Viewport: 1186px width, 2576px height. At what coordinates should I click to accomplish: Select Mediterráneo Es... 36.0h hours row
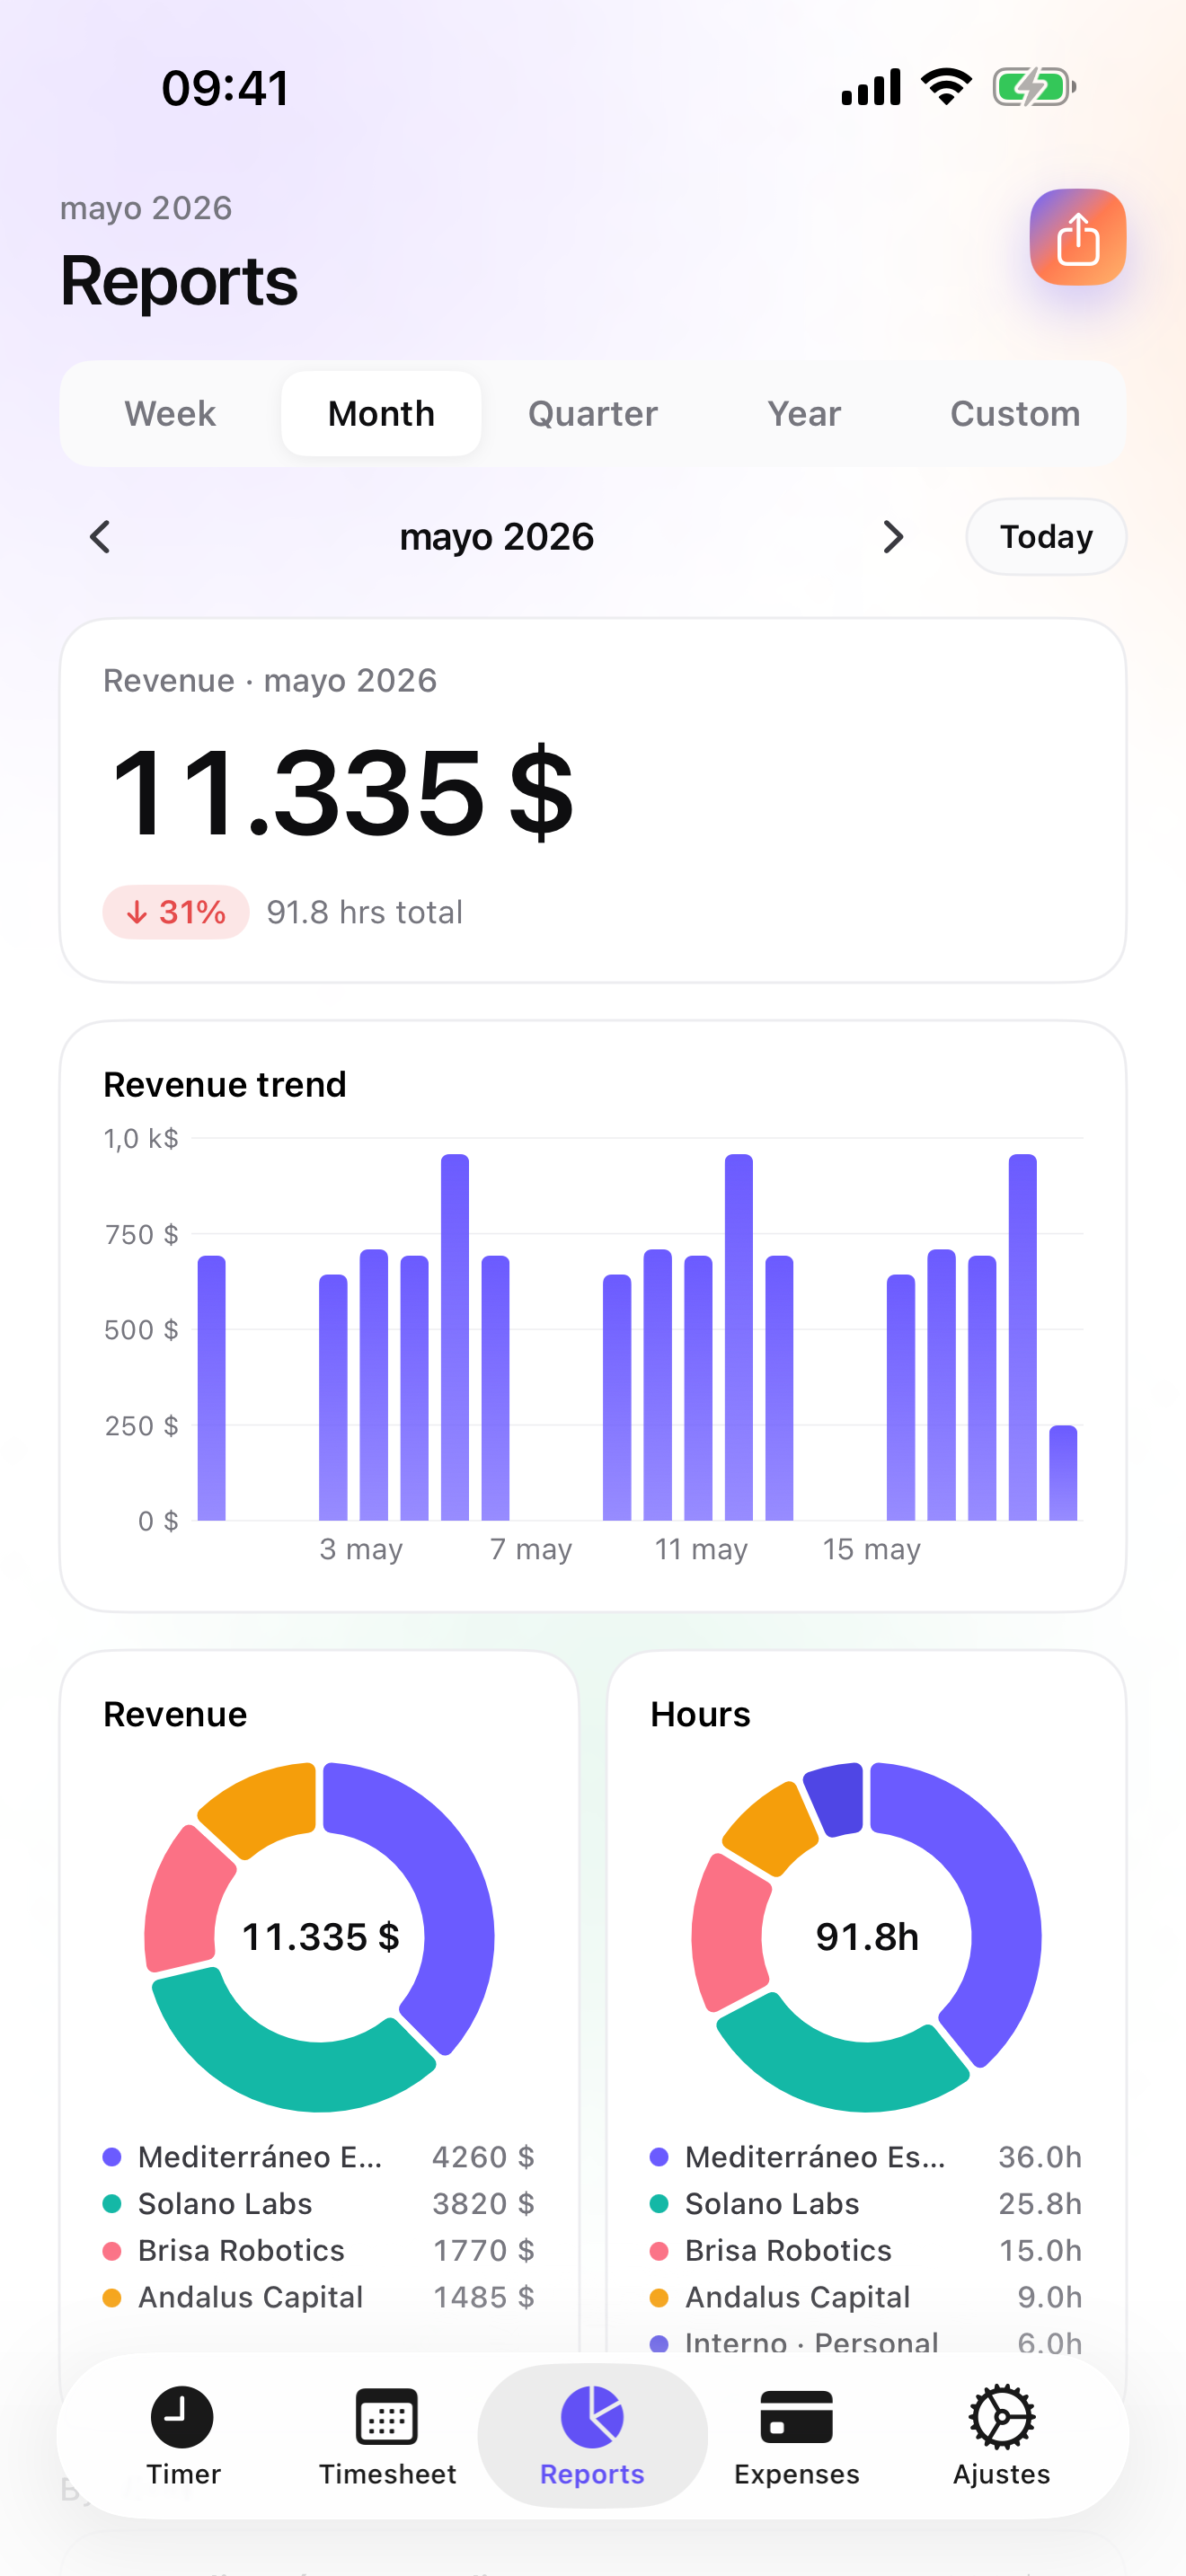click(866, 2157)
